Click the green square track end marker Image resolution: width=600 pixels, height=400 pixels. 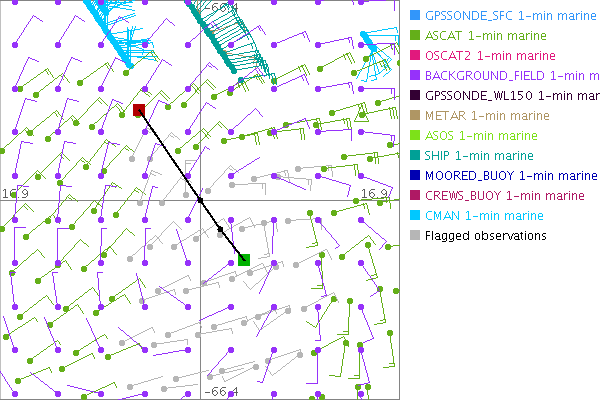243,260
